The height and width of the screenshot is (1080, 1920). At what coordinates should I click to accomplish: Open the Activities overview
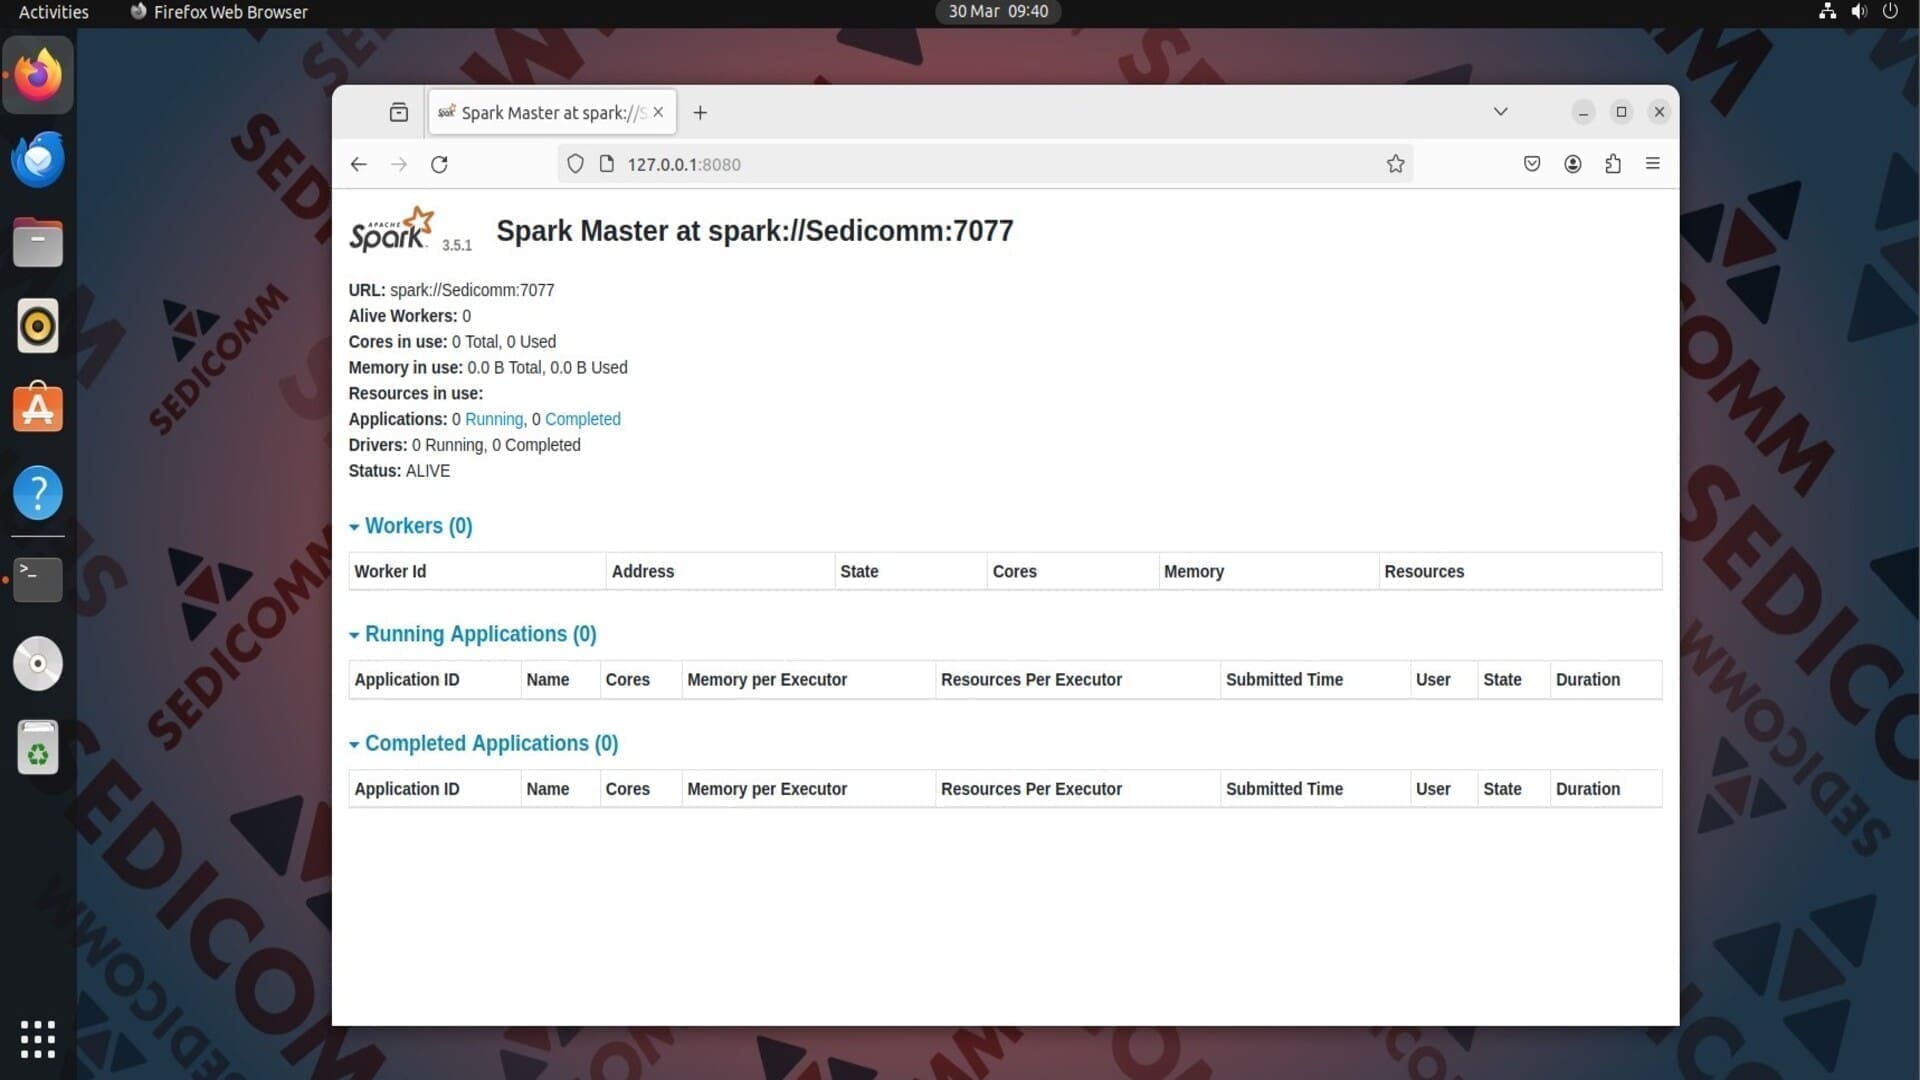pyautogui.click(x=53, y=12)
